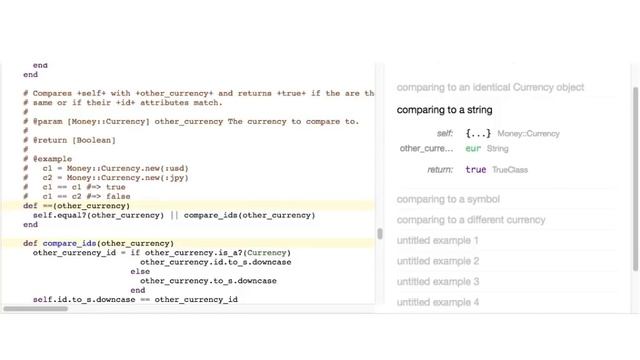Click the 'def compare_ids(other_currency)' line
Viewport: 640px width, 360px height.
pos(98,243)
